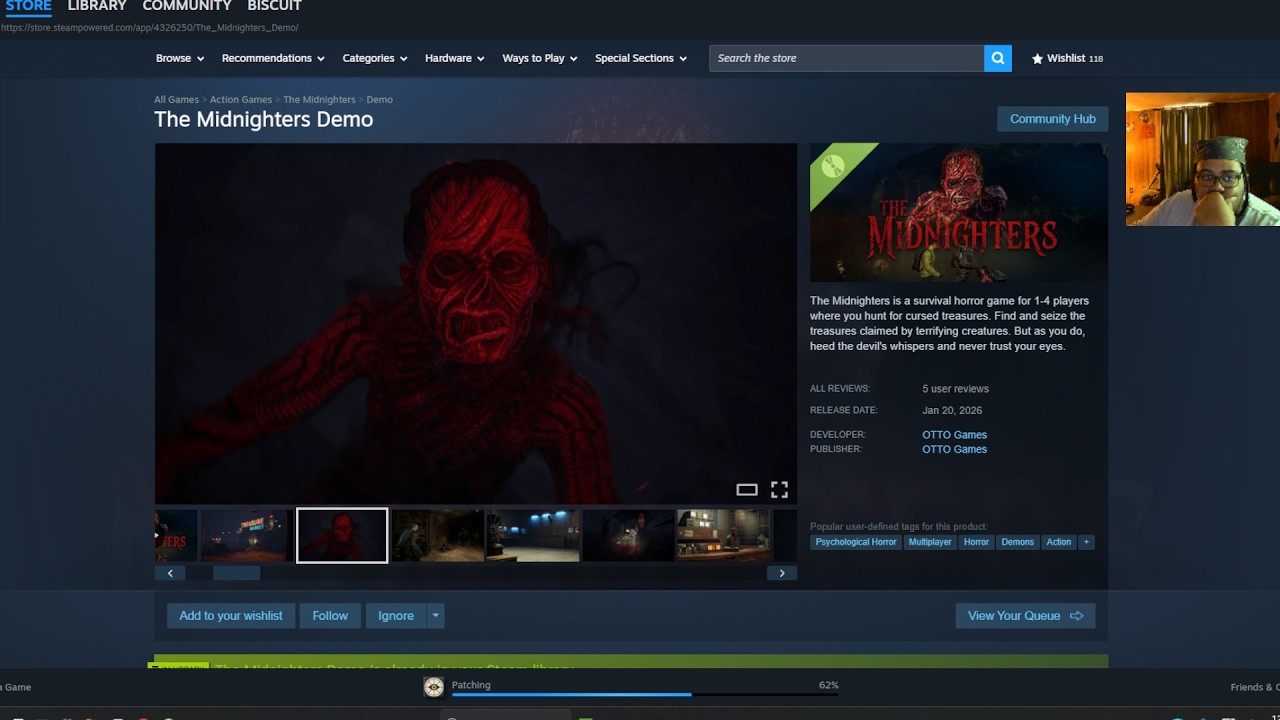1280x720 pixels.
Task: Go to the STORE tab
Action: (28, 6)
